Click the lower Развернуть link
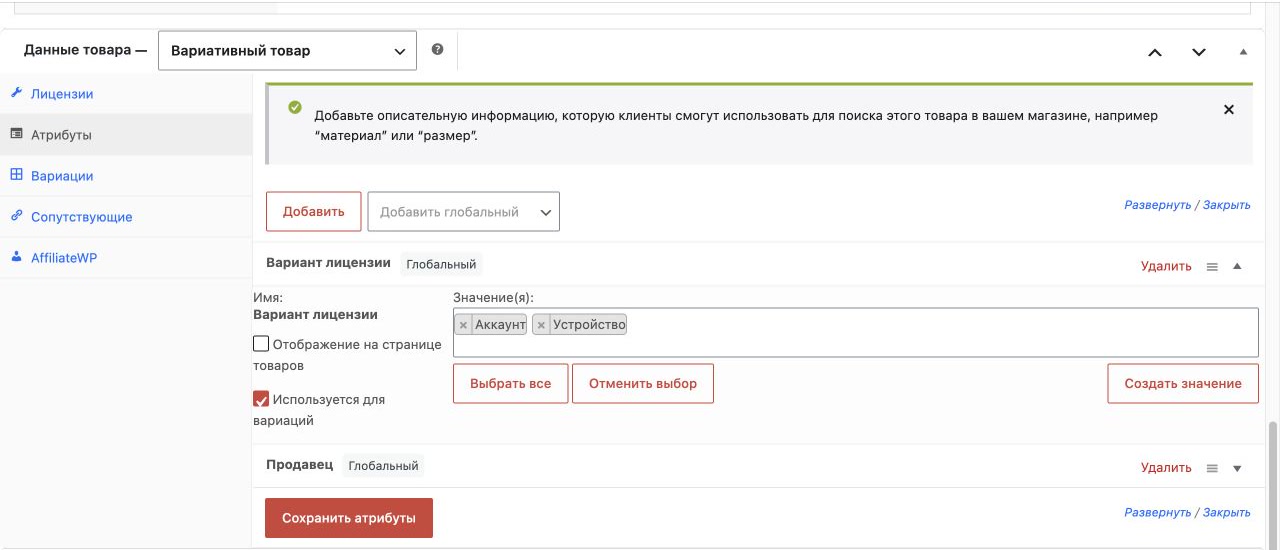Screen dimensions: 1280x550 click(x=1157, y=512)
